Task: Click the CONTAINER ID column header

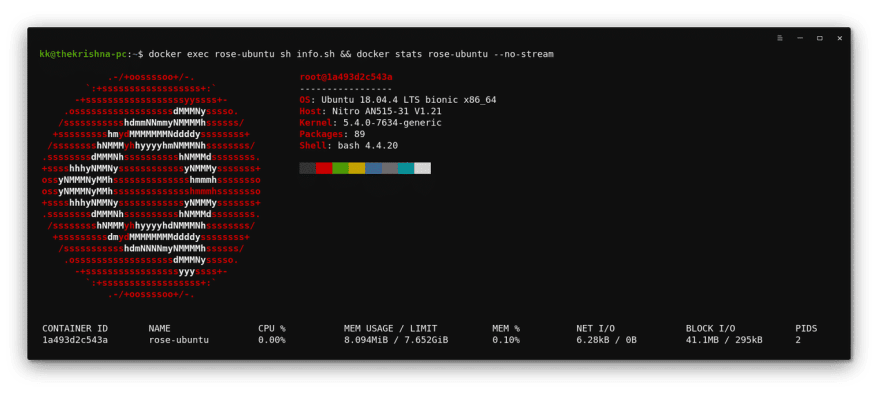Action: pyautogui.click(x=75, y=328)
